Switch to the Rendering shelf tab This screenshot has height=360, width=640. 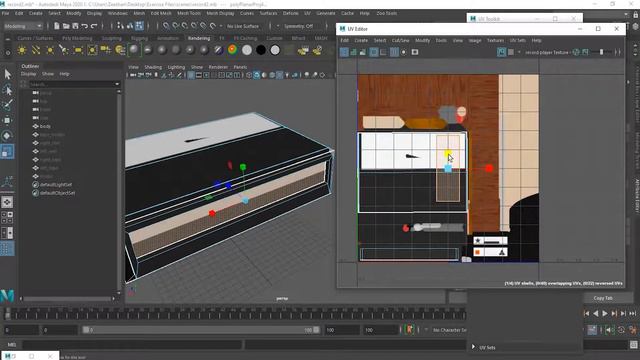click(x=199, y=38)
